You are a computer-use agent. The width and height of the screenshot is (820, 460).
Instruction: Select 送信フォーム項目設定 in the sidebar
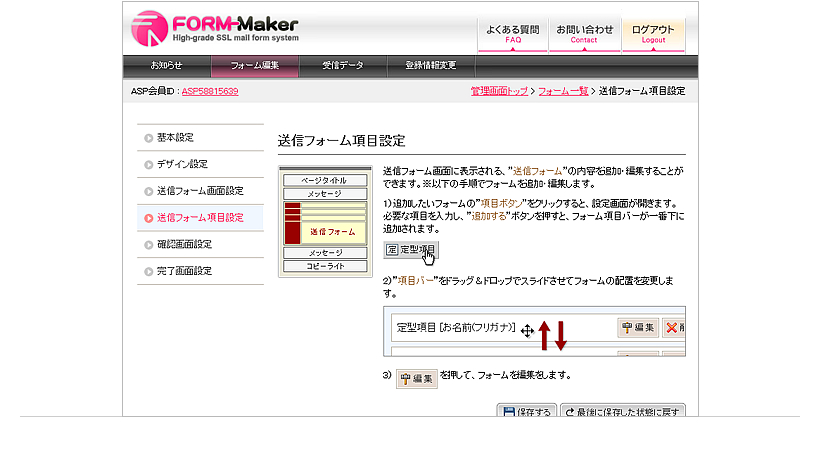coord(200,217)
